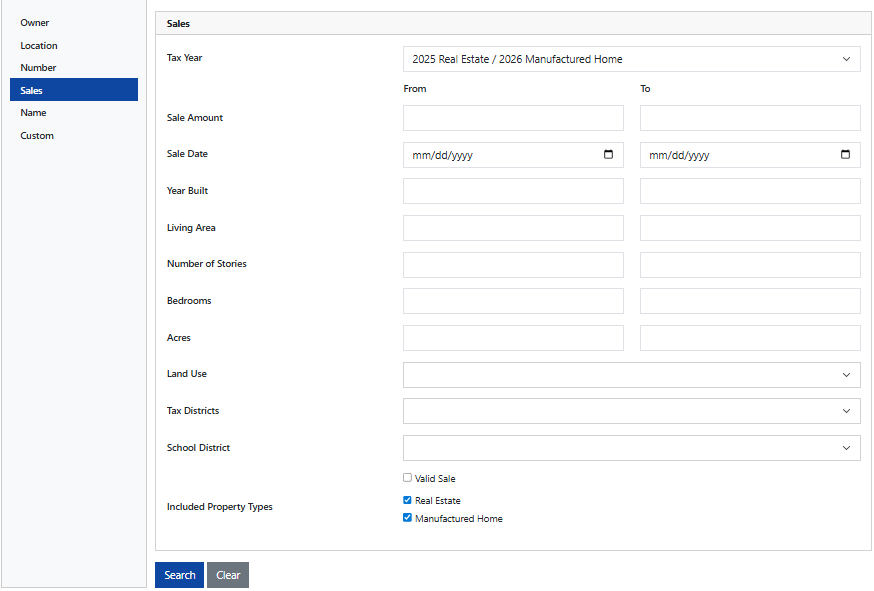Switch to the Owner search tab

(x=35, y=23)
